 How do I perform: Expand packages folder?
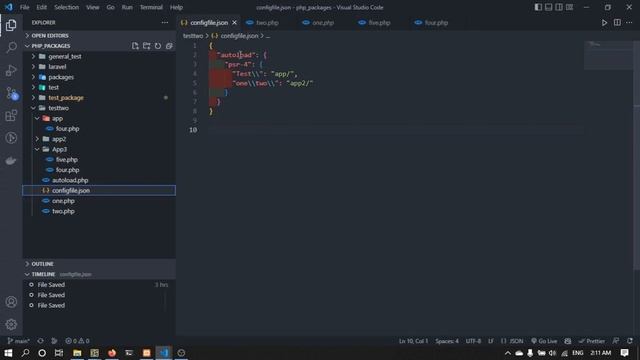99,77
